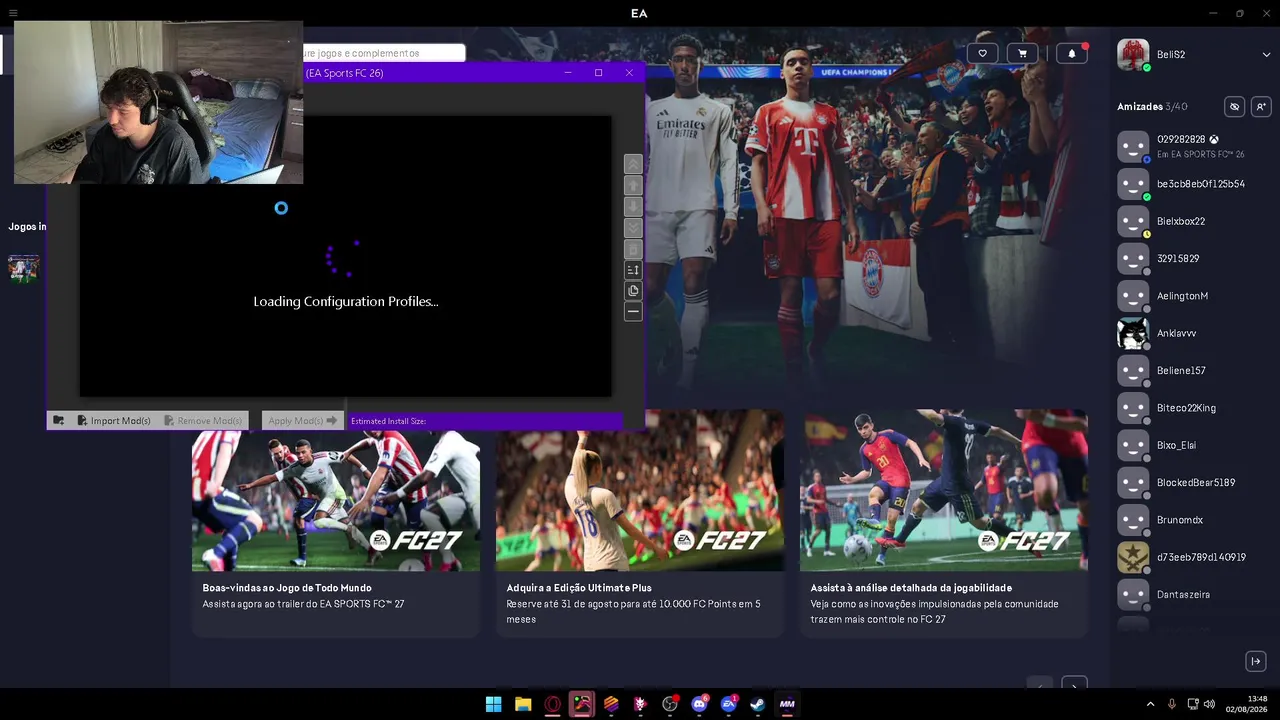Click the Amizades friends heading

1140,107
